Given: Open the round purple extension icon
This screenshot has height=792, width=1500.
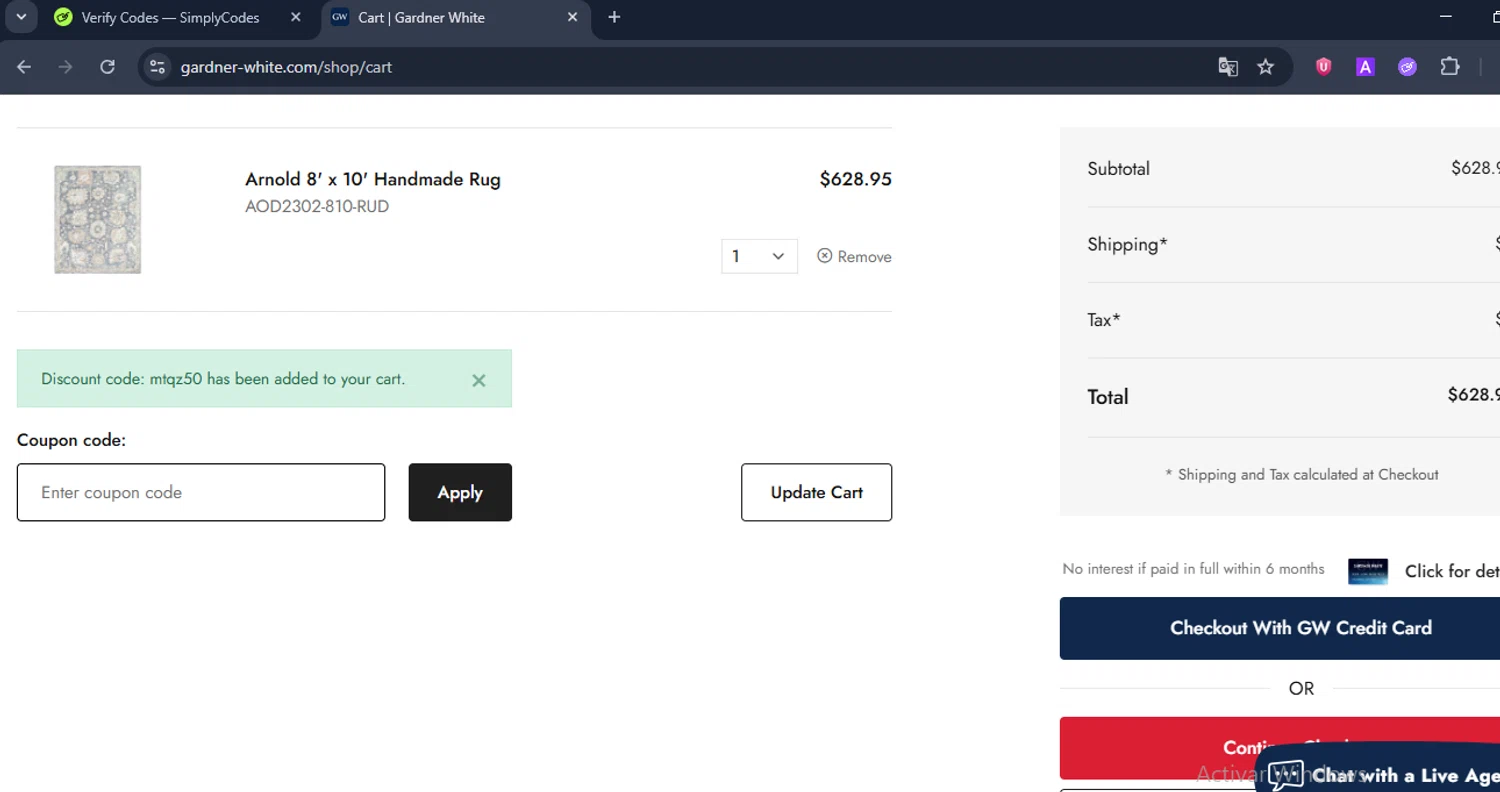Looking at the screenshot, I should coord(1407,67).
